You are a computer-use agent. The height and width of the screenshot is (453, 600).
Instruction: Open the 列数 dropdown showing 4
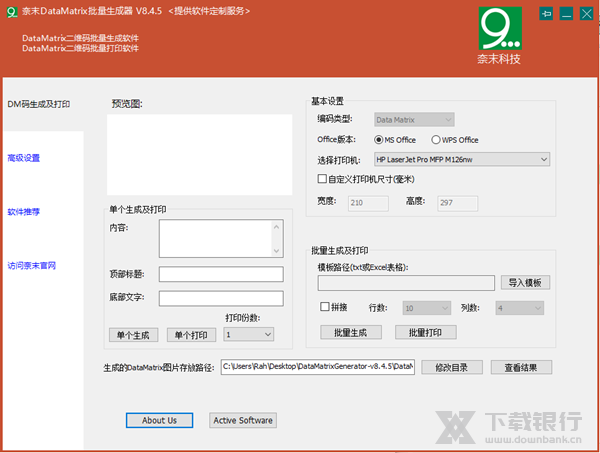tap(519, 308)
